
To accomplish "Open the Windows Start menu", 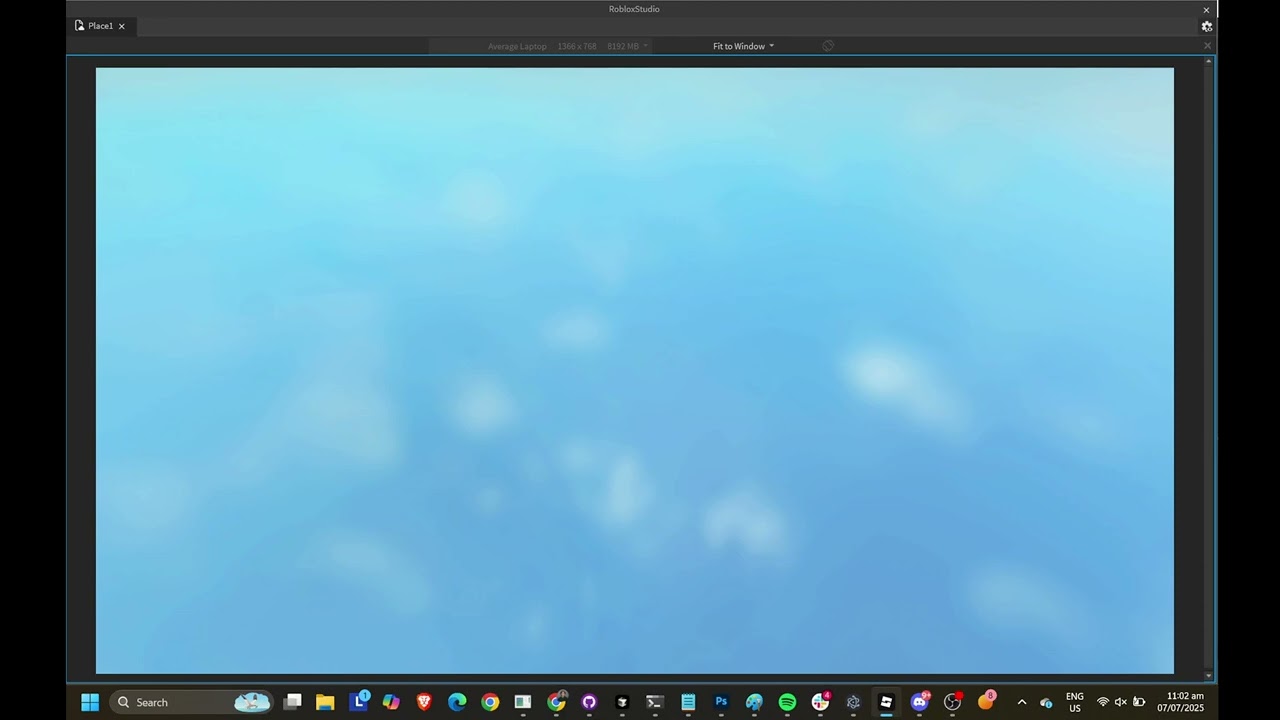I will (90, 702).
